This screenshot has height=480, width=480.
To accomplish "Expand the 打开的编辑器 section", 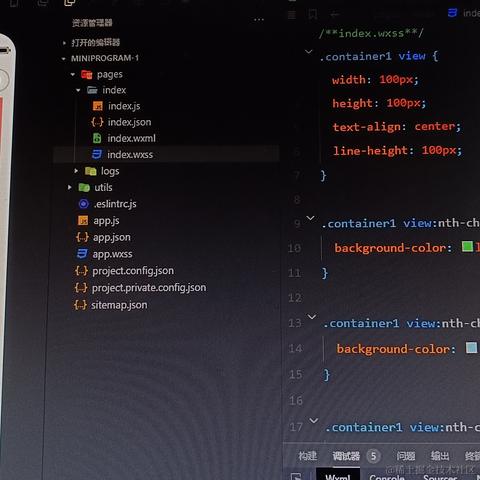I will click(x=64, y=43).
